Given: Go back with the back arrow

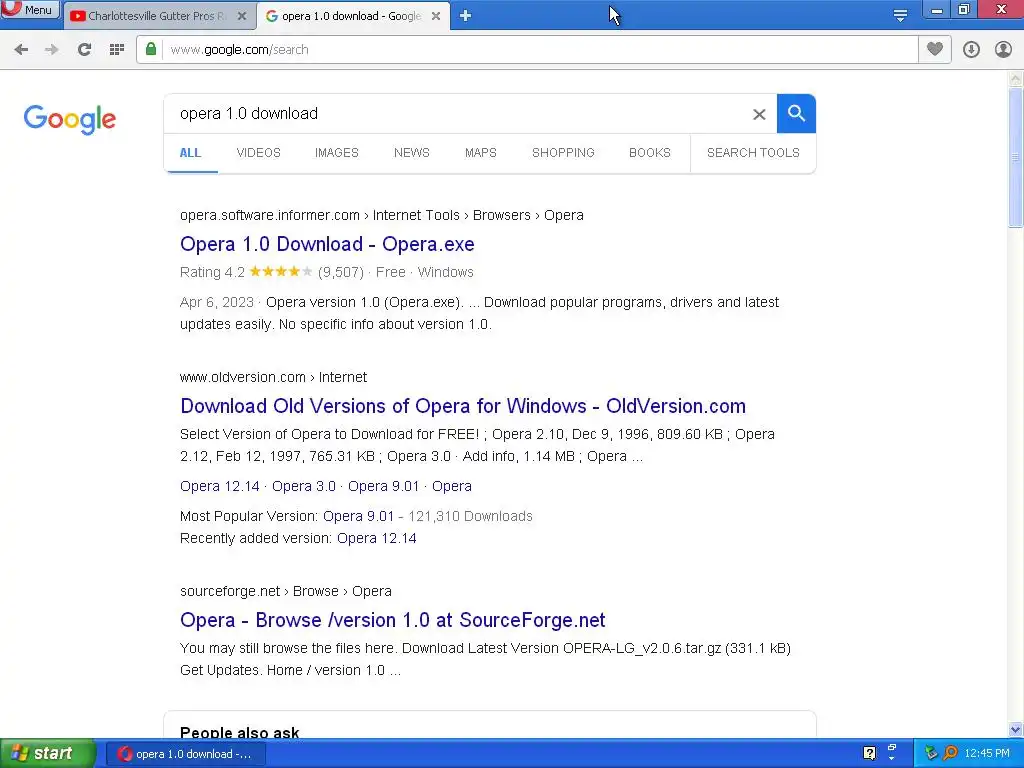Looking at the screenshot, I should (x=21, y=50).
